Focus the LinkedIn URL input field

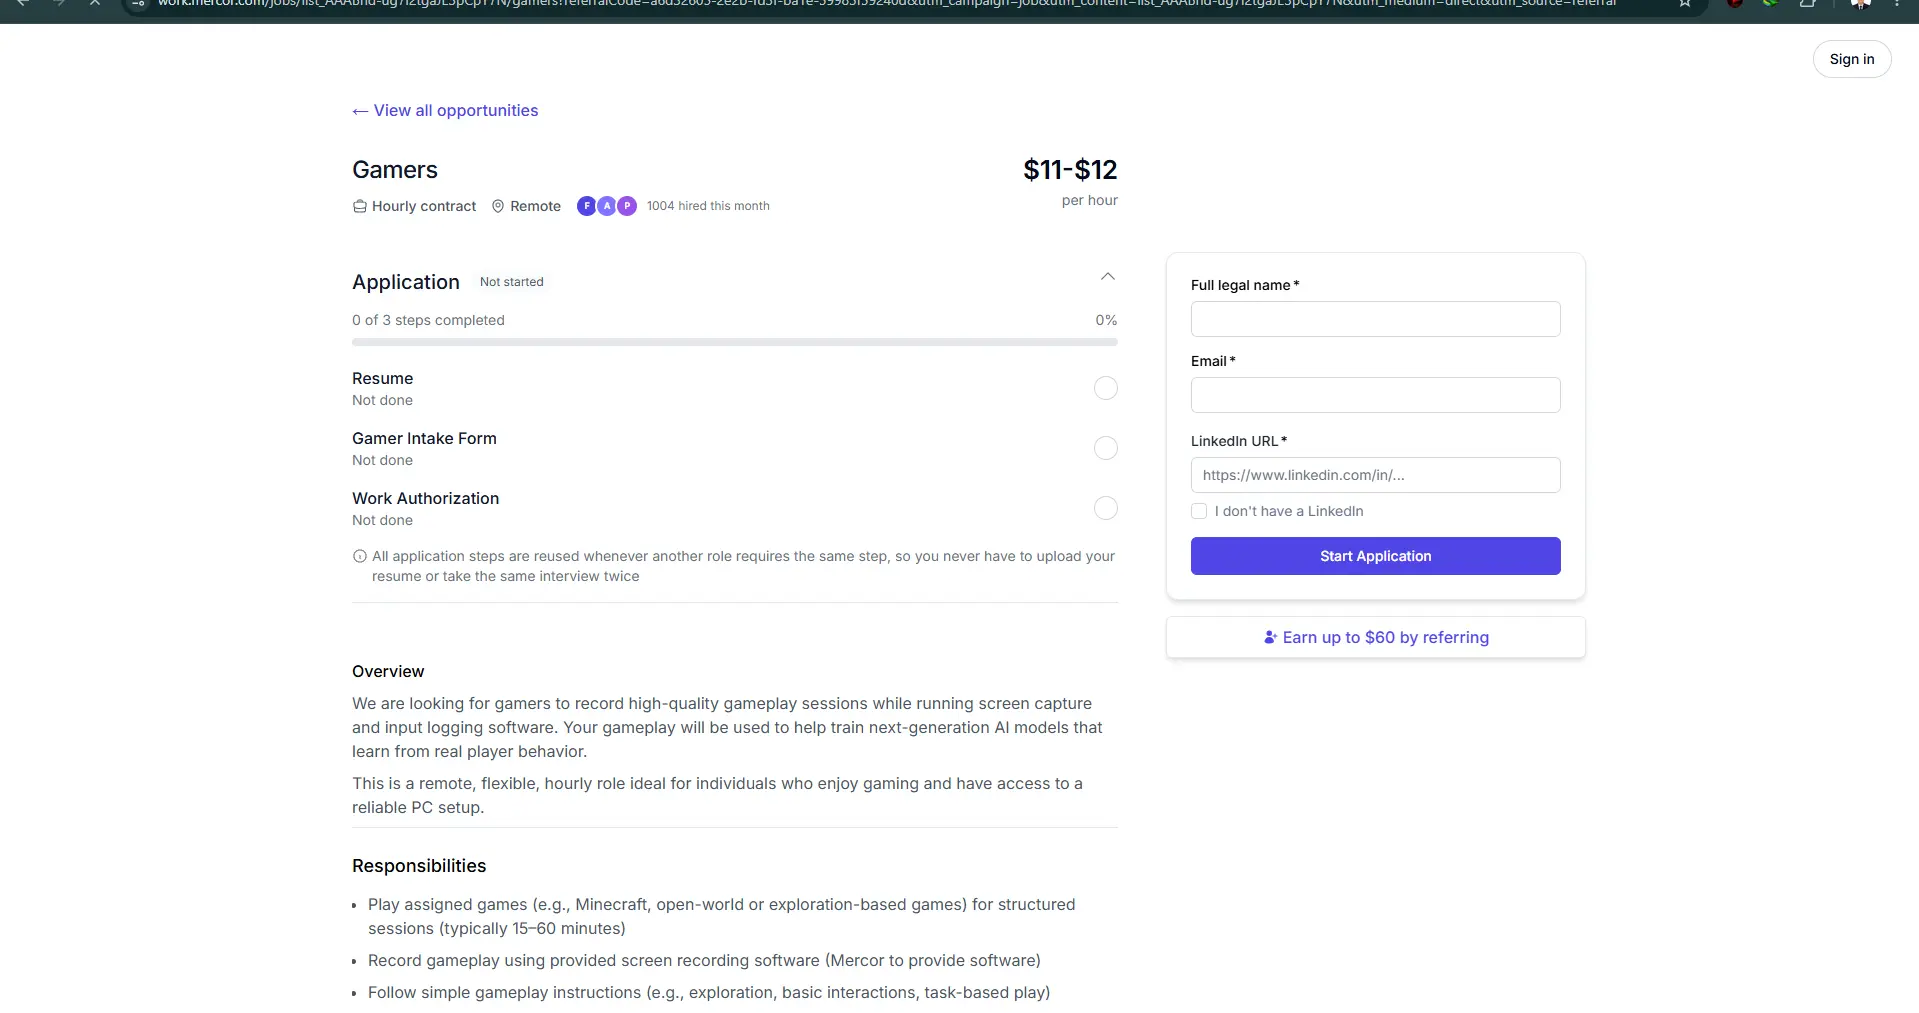[x=1375, y=475]
